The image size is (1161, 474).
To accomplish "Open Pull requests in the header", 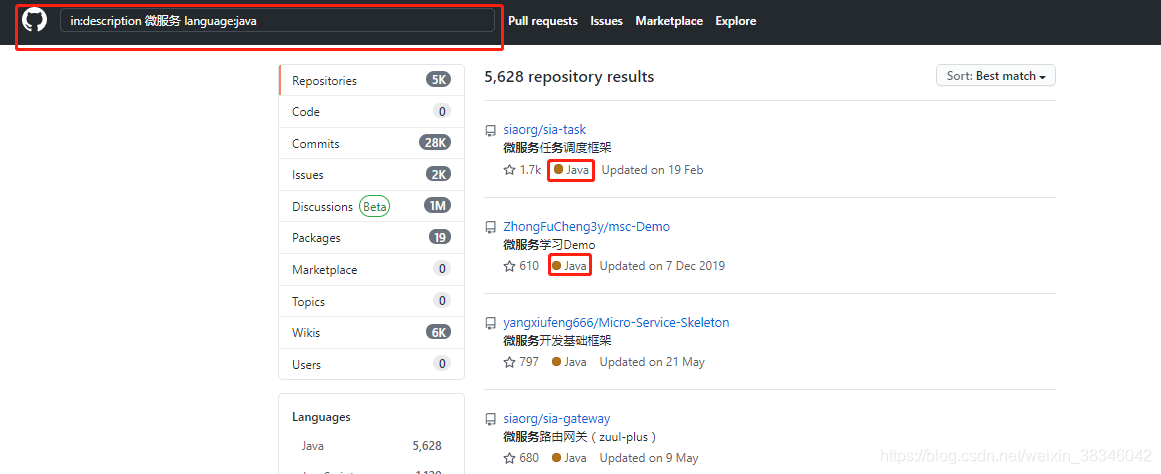I will tap(543, 21).
